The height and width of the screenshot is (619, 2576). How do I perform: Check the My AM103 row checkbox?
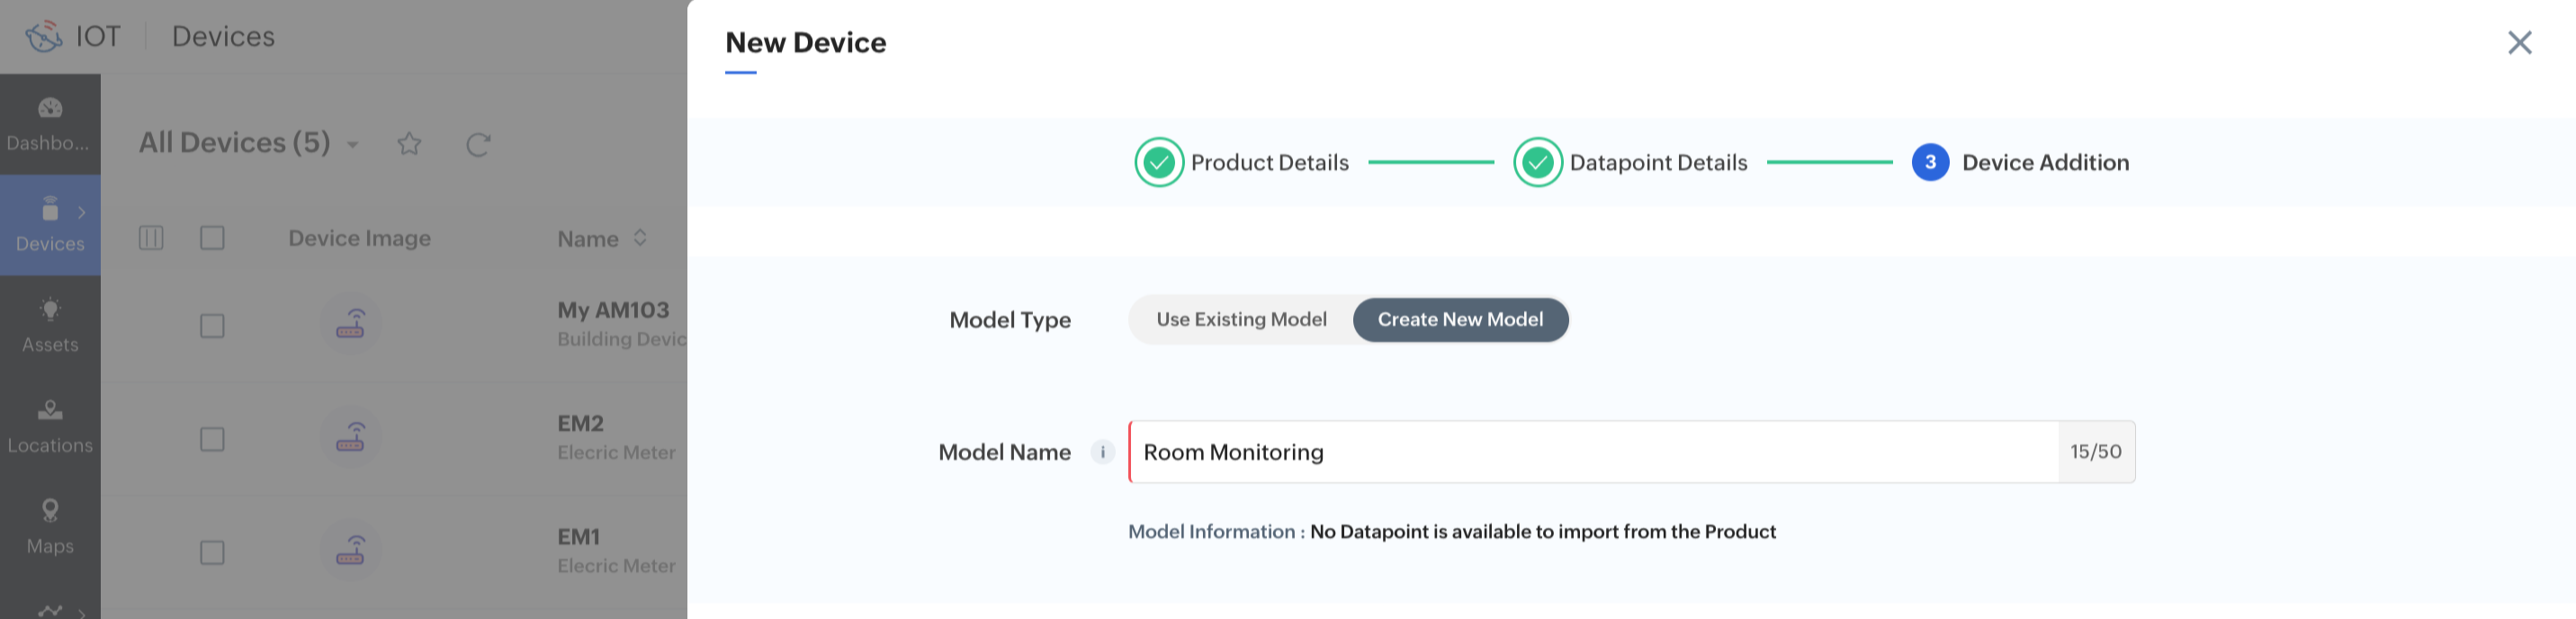(x=212, y=326)
